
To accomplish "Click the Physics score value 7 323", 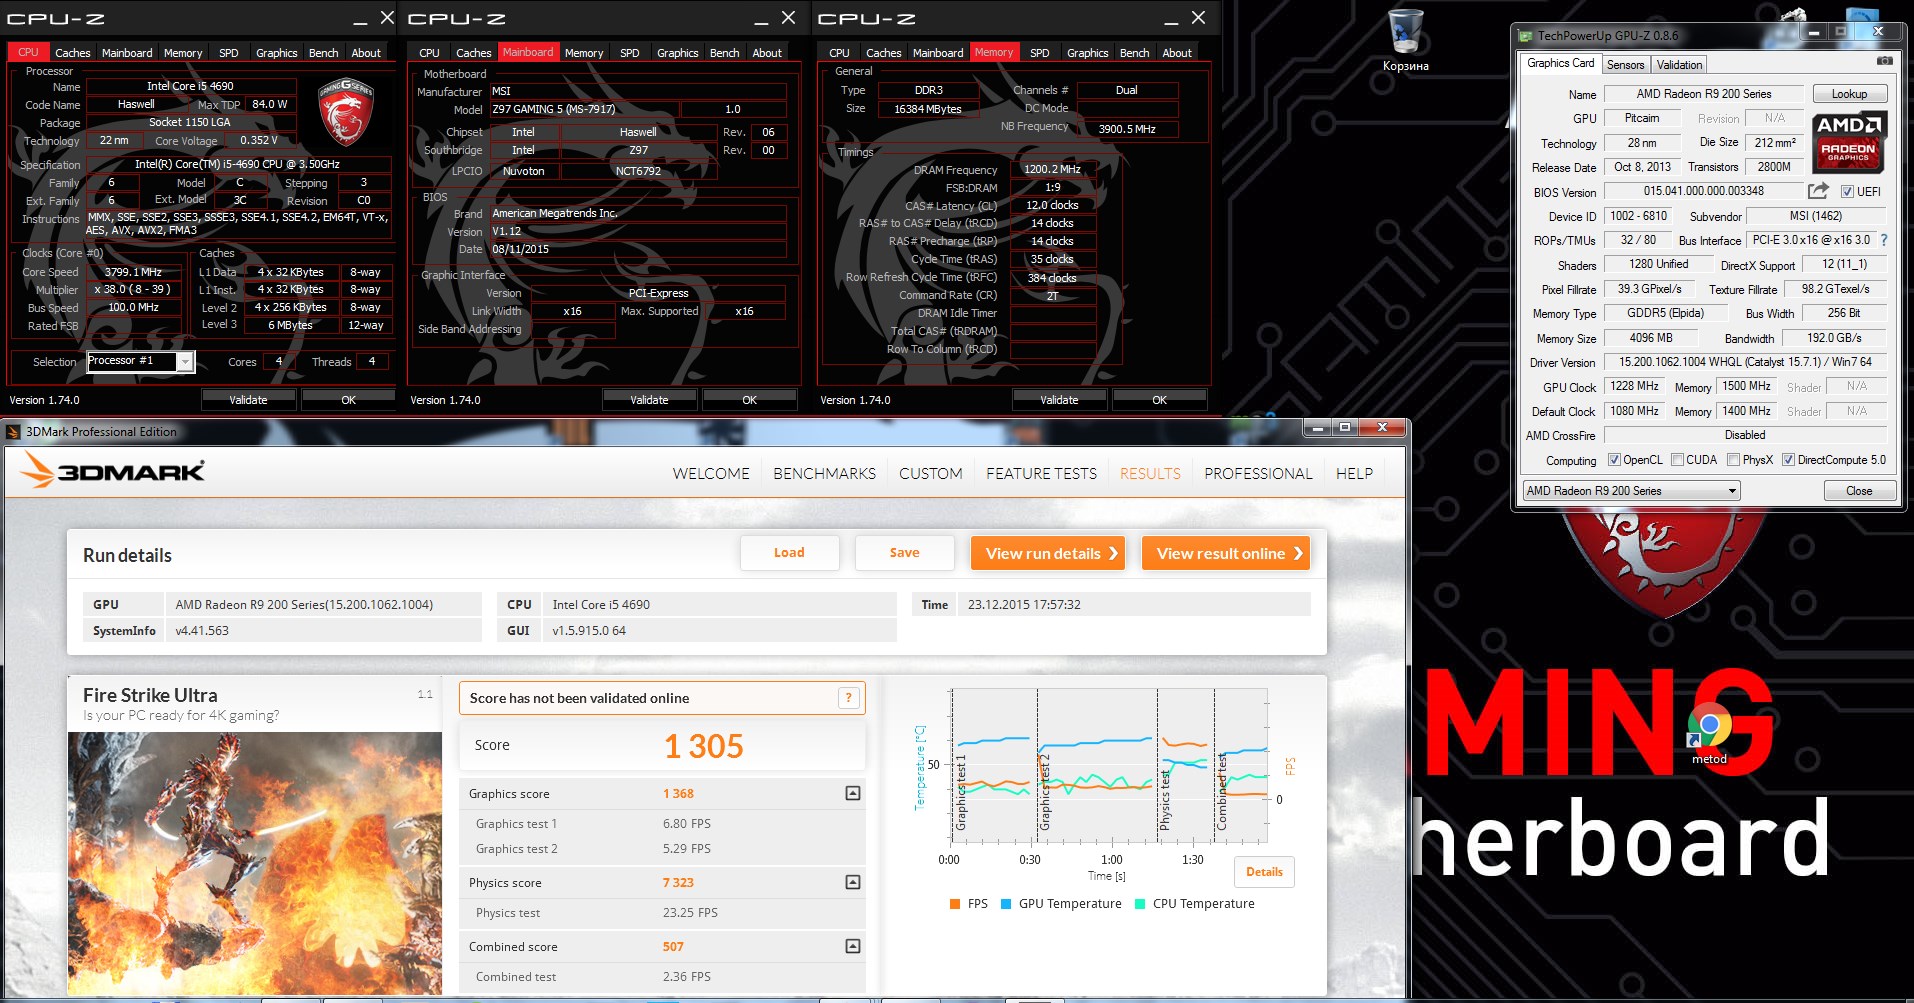I will coord(678,882).
